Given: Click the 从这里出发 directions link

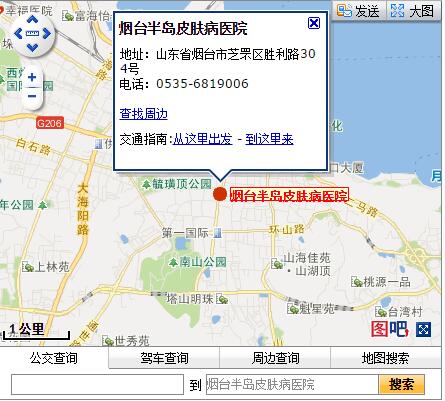Looking at the screenshot, I should (x=202, y=139).
